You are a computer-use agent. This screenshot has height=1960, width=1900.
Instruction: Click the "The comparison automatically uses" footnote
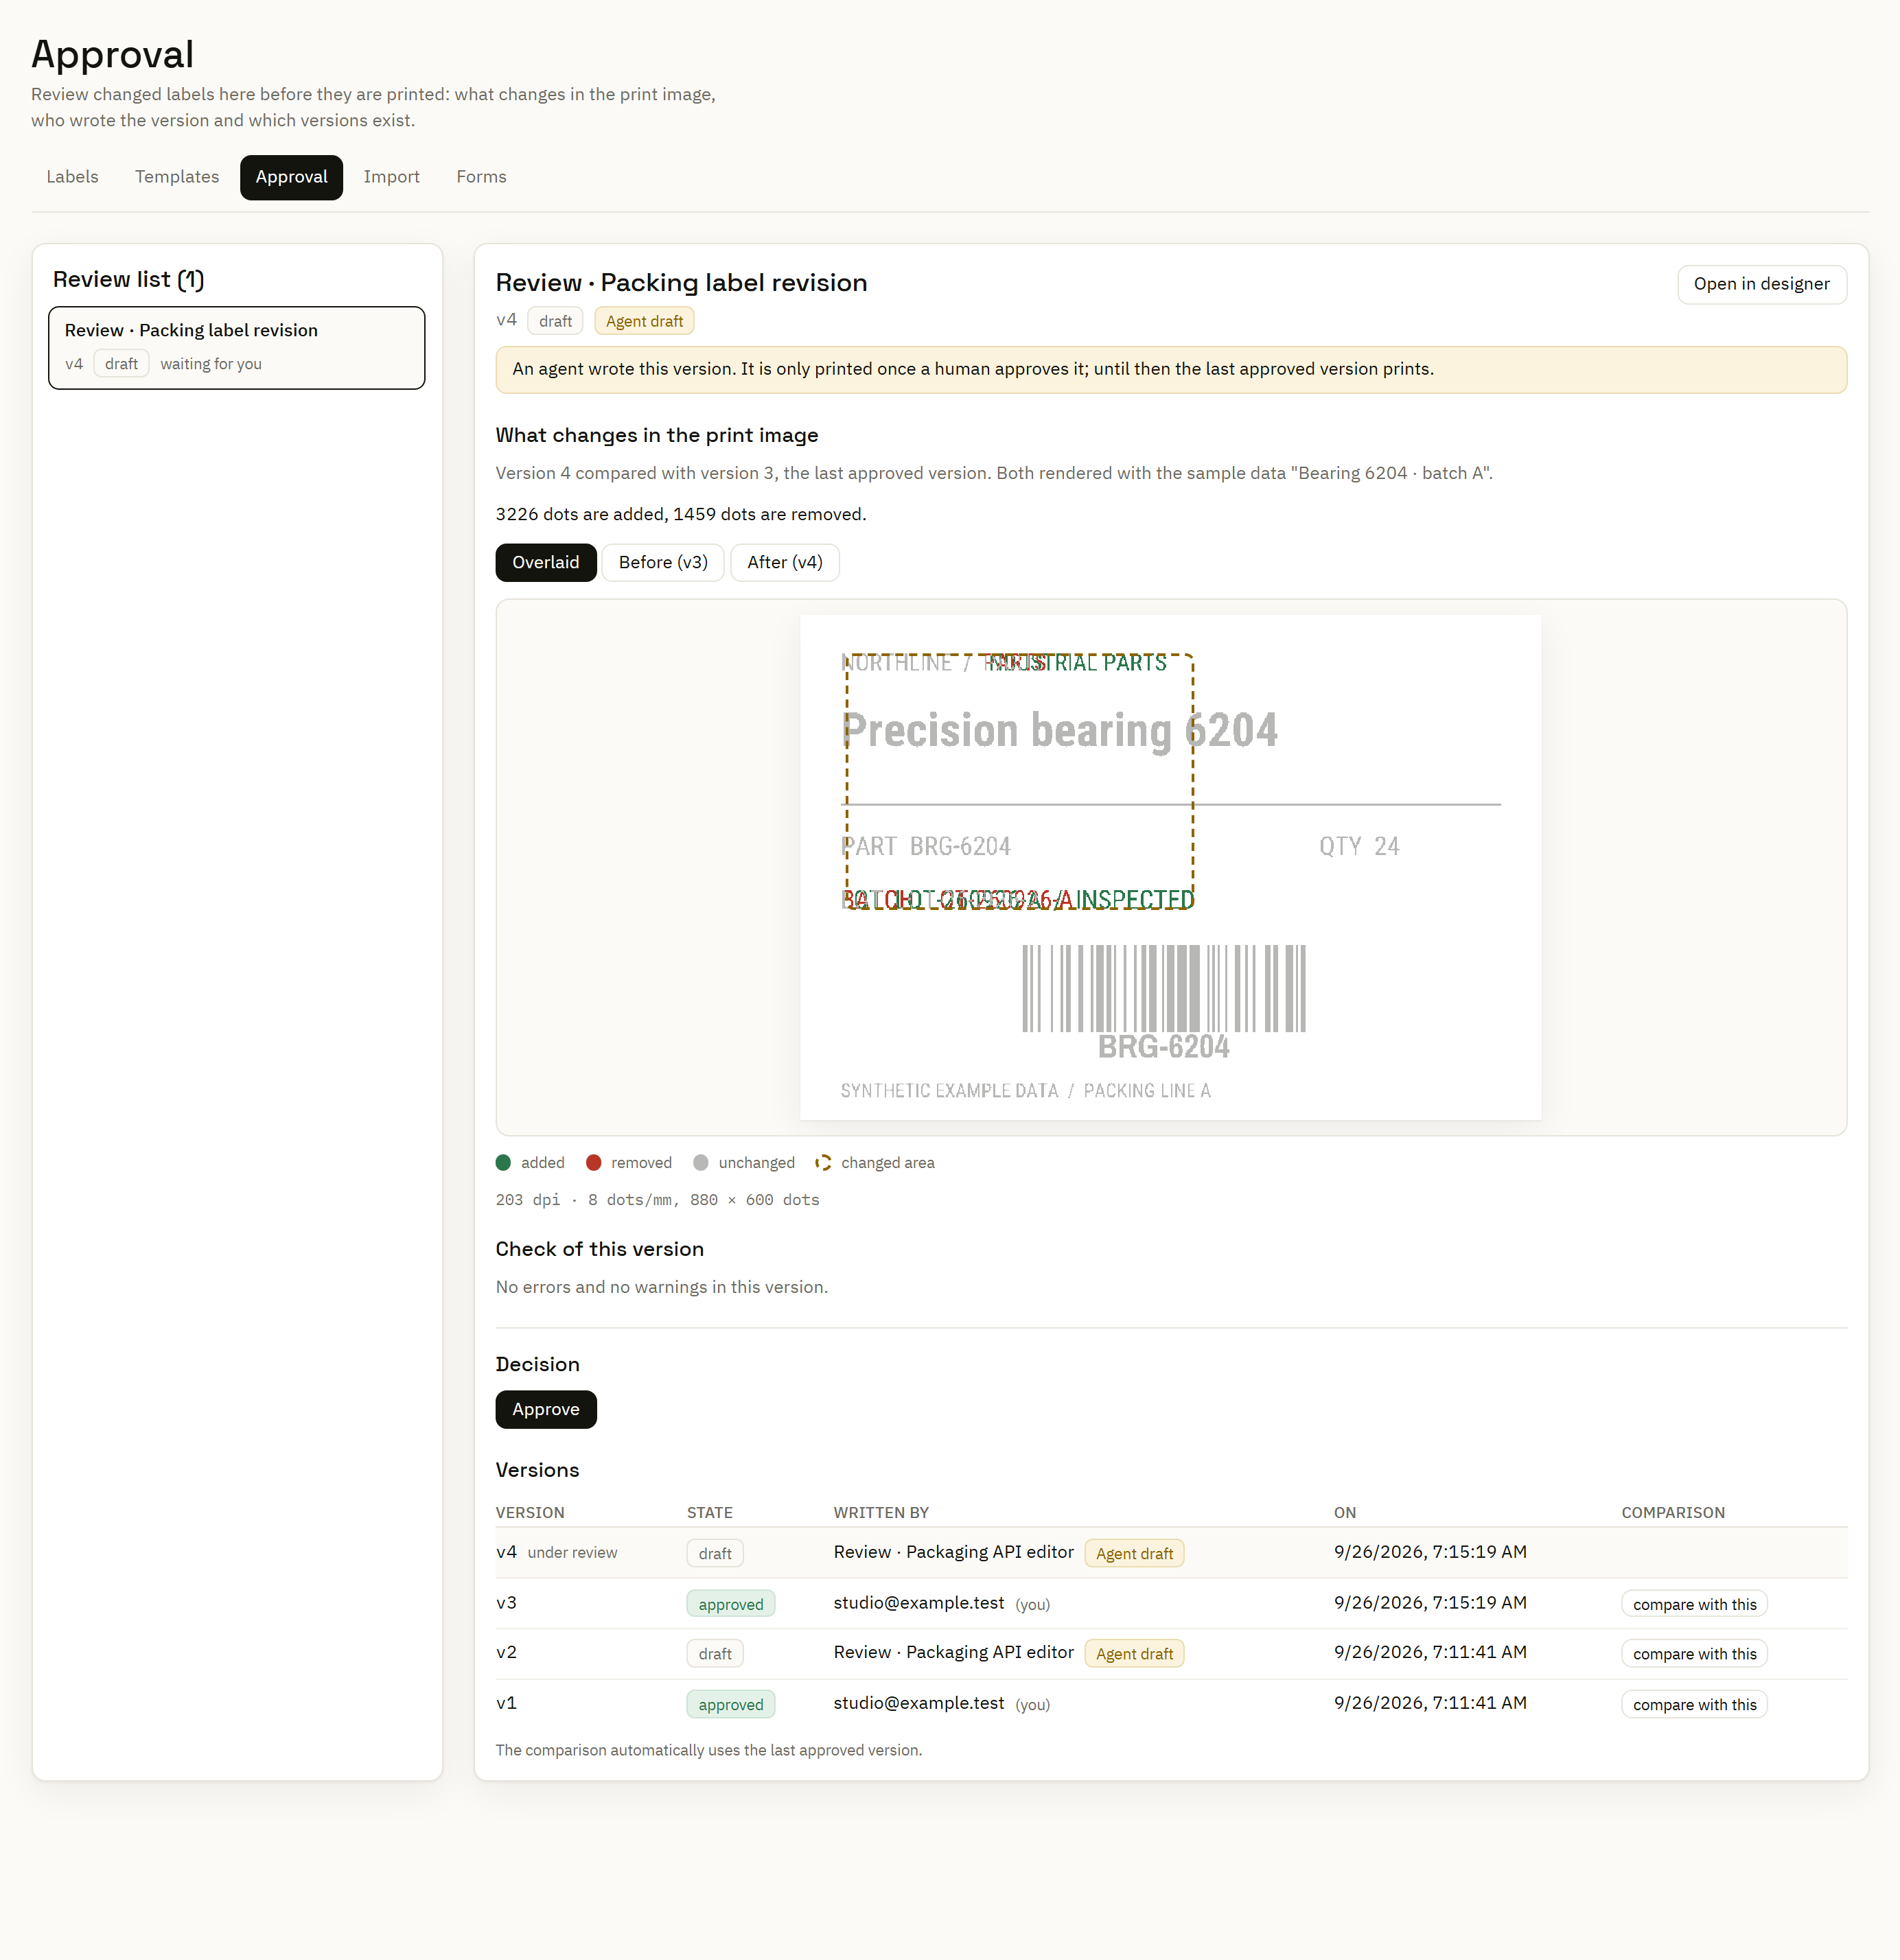[x=709, y=1750]
